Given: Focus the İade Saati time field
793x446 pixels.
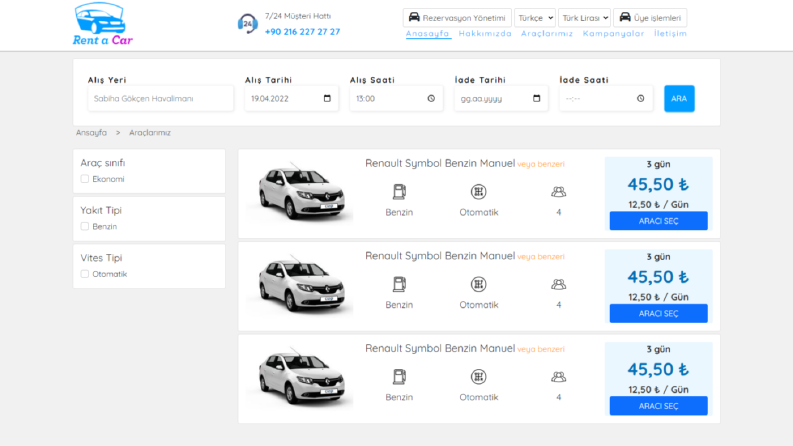Looking at the screenshot, I should [606, 98].
